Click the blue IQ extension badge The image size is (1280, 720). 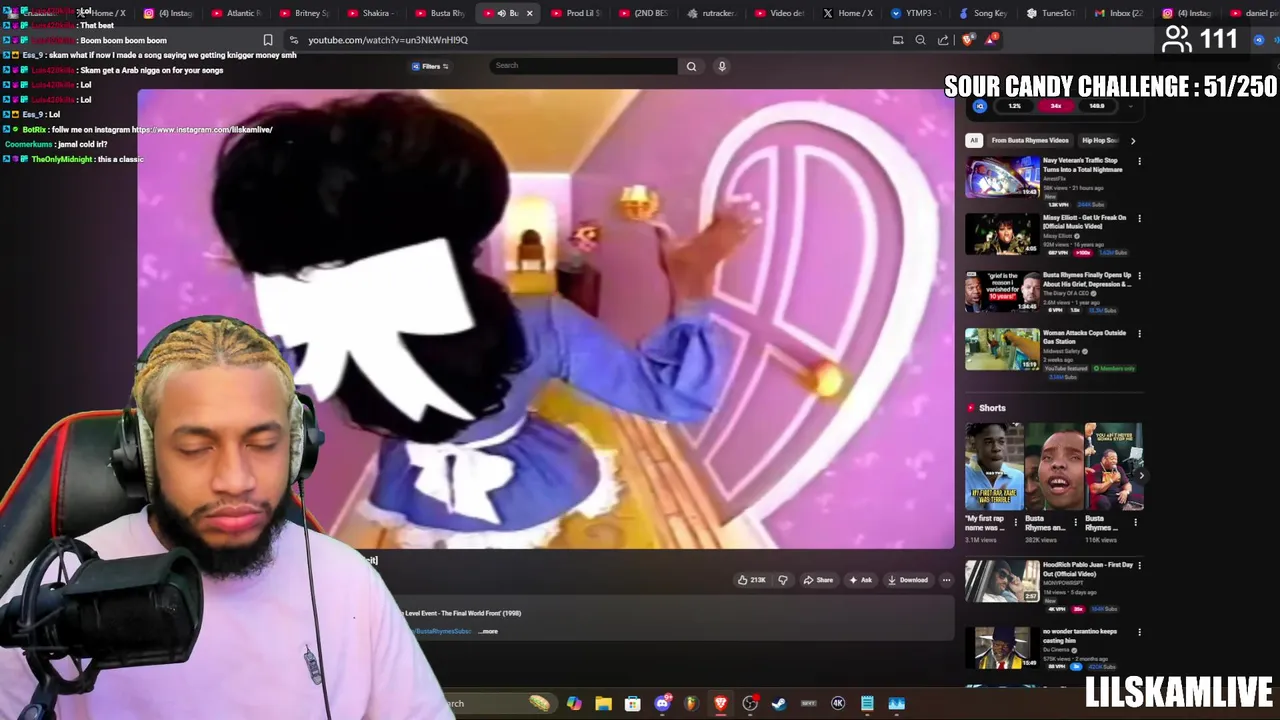(x=980, y=106)
